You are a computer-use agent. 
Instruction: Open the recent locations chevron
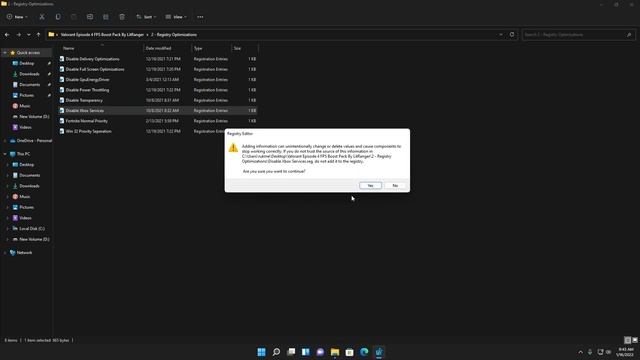pos(29,35)
